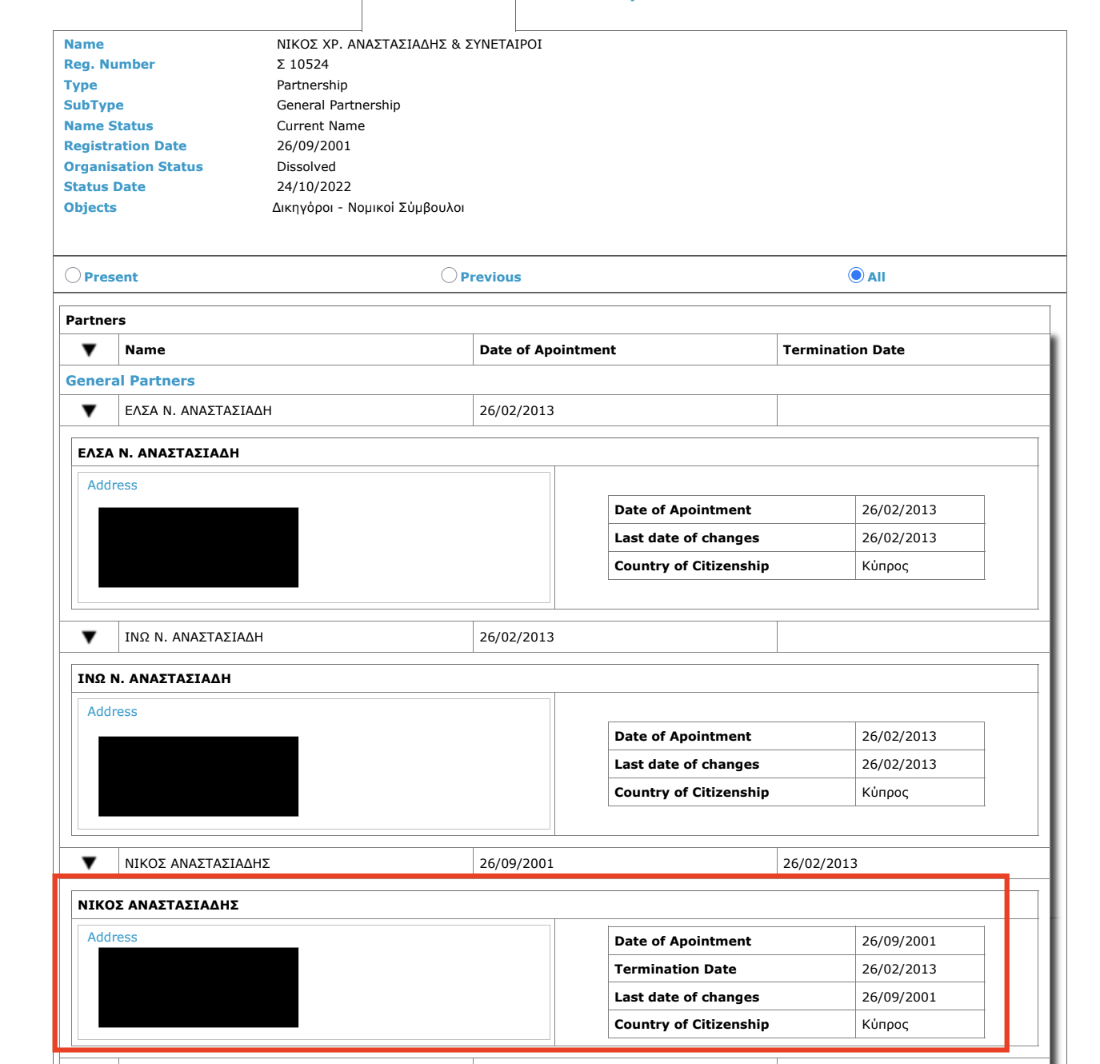This screenshot has width=1100, height=1064.
Task: Click the Termination Date column header
Action: tap(843, 350)
